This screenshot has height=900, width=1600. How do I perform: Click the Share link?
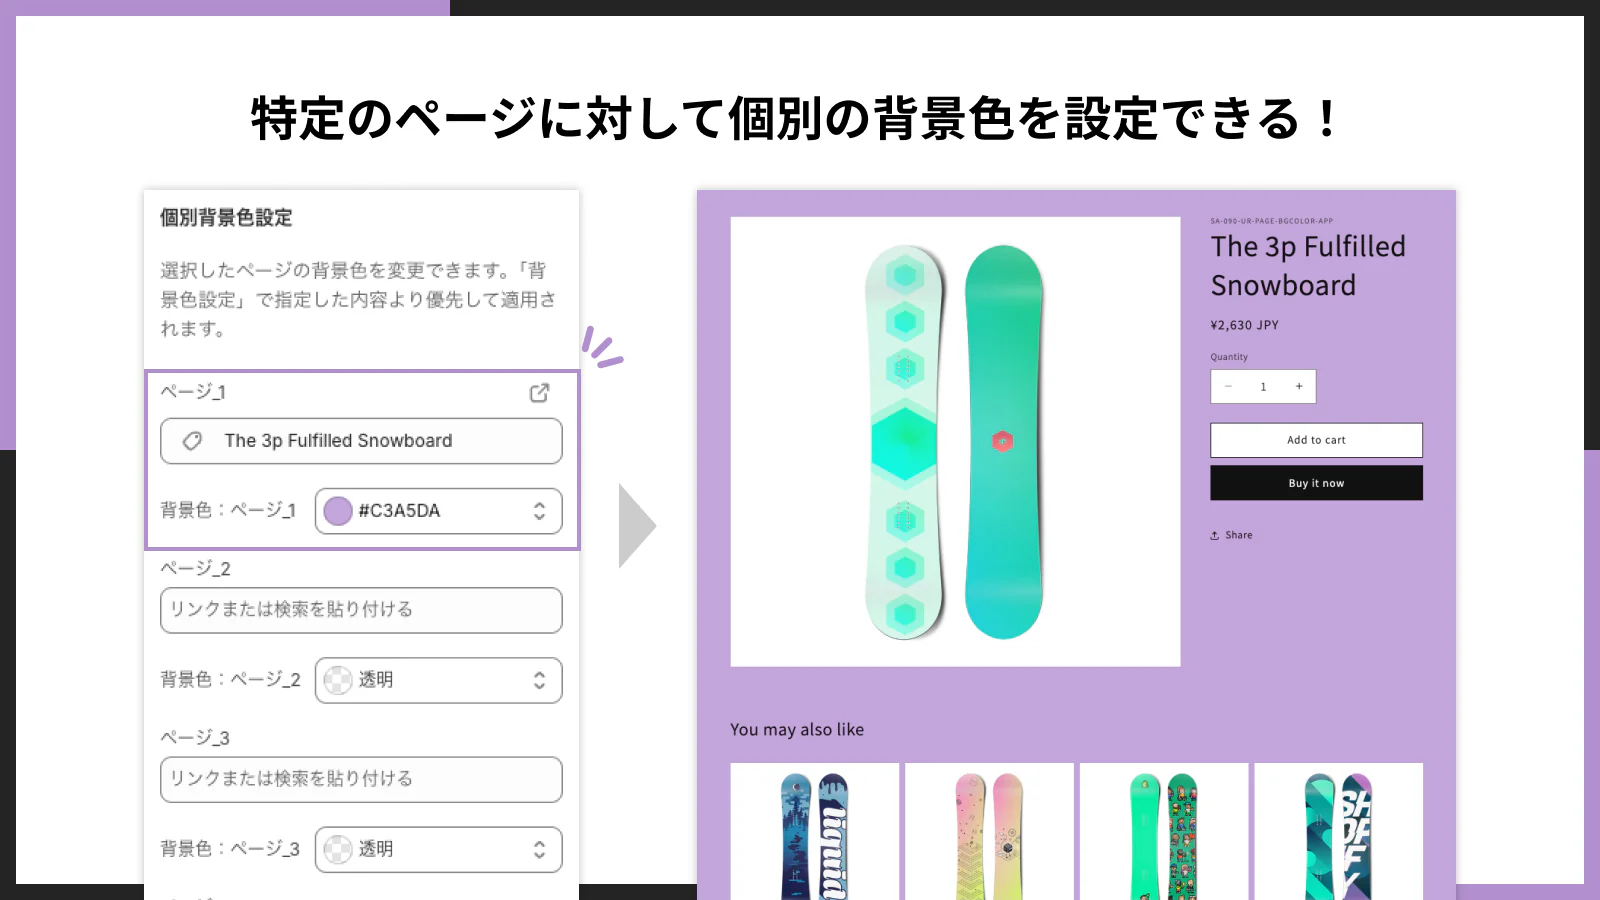pyautogui.click(x=1238, y=536)
